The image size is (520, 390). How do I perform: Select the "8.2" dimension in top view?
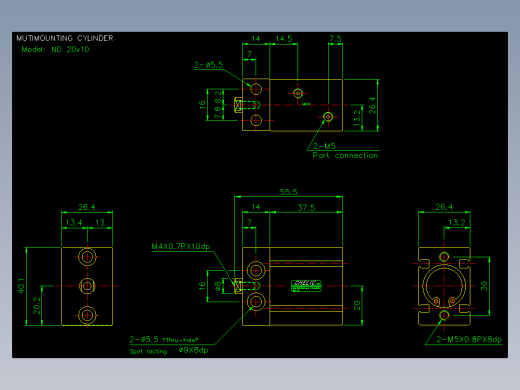[218, 97]
